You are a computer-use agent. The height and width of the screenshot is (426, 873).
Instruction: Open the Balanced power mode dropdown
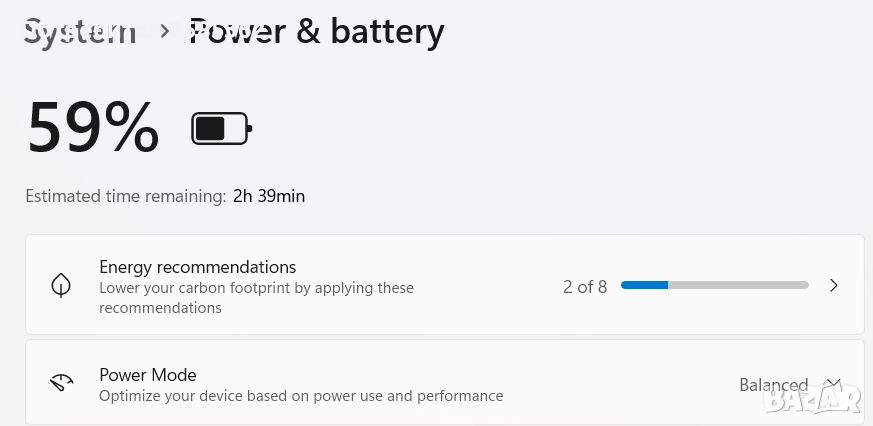[x=773, y=385]
